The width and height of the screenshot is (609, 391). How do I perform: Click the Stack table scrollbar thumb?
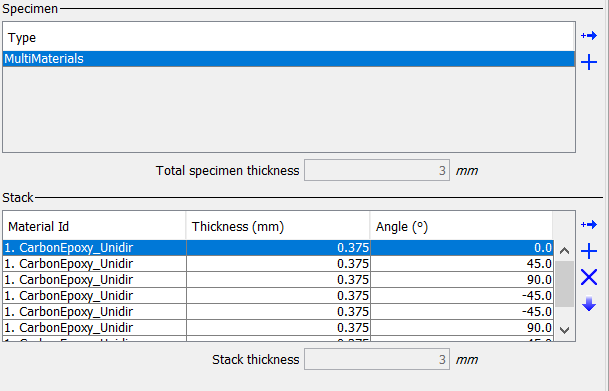point(564,284)
